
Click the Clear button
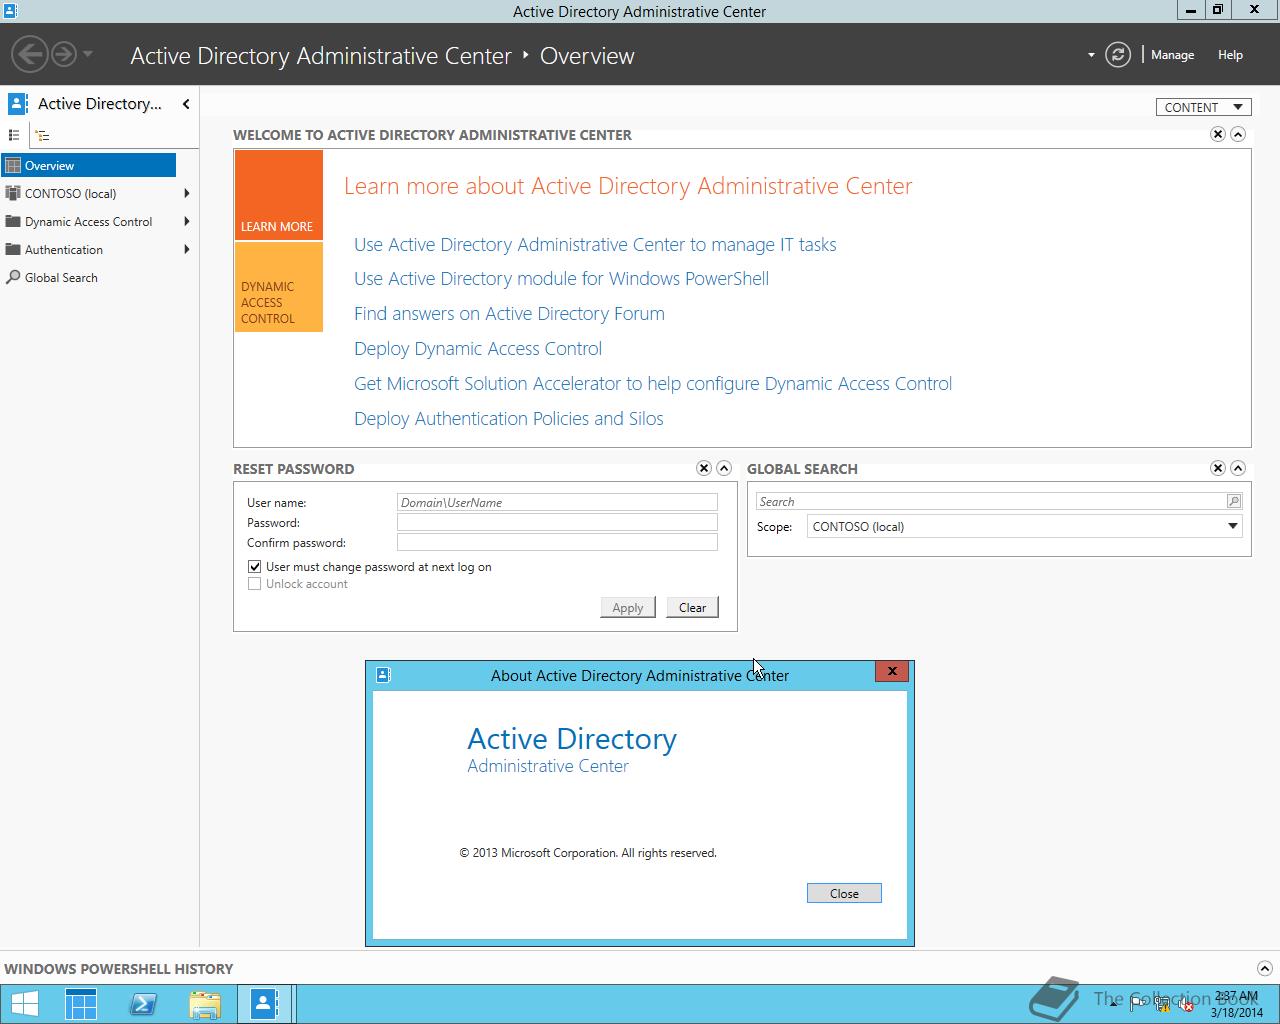coord(692,607)
